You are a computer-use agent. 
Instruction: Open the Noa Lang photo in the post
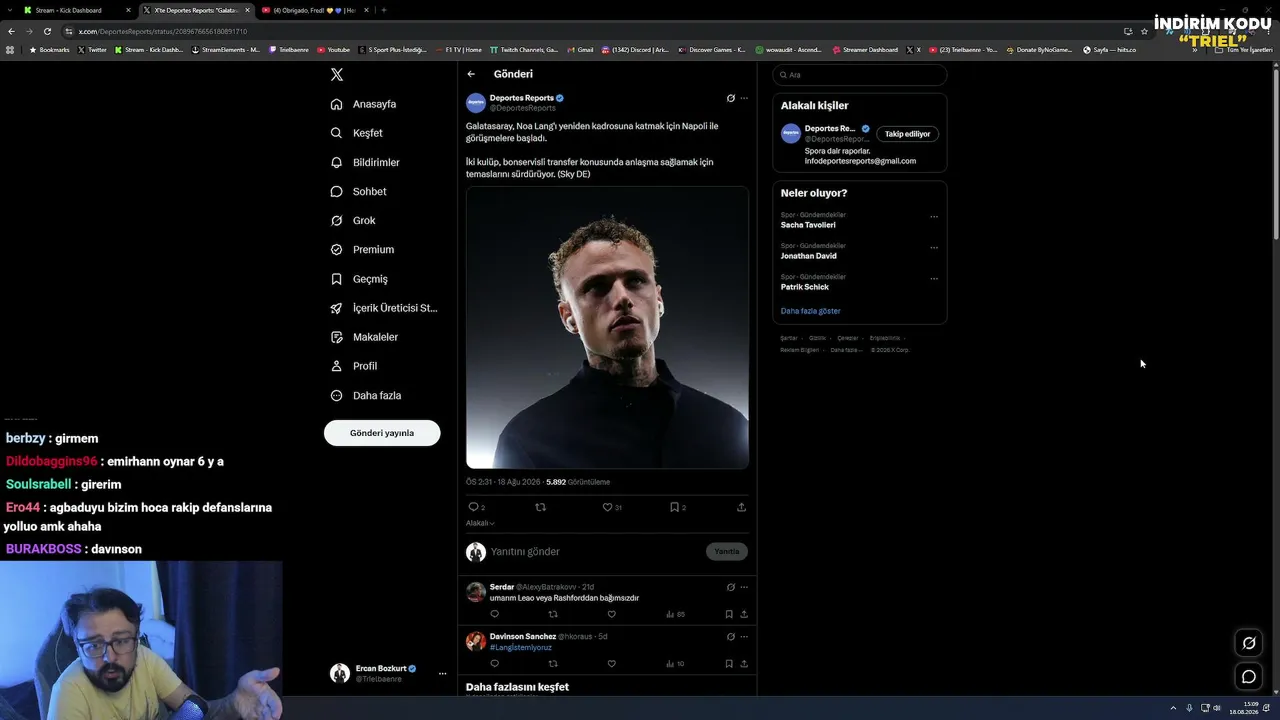click(607, 327)
